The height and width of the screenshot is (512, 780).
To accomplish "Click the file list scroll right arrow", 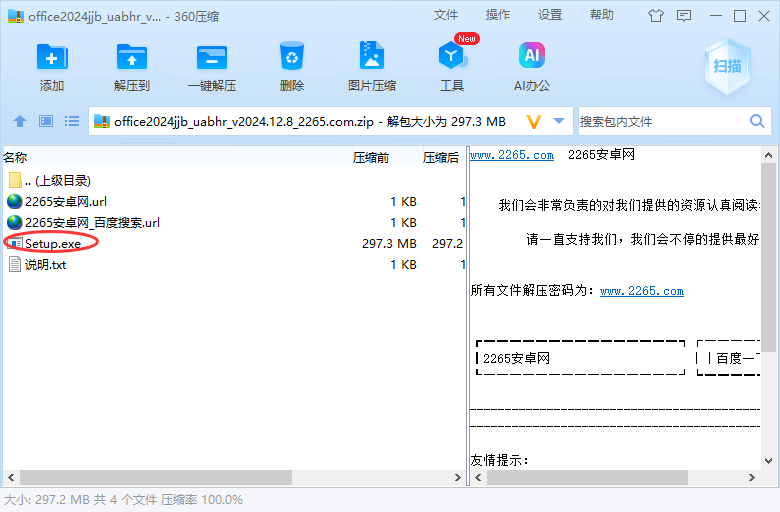I will pos(458,478).
